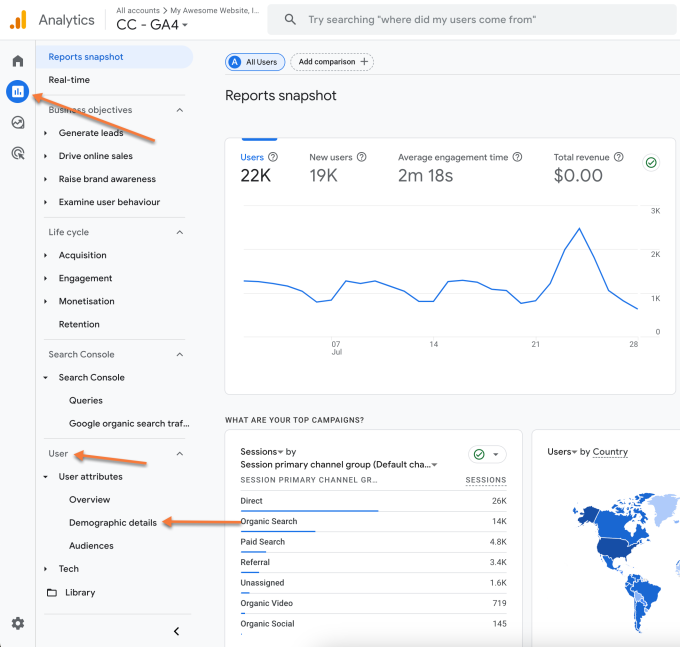Image resolution: width=680 pixels, height=647 pixels.
Task: Expand Examine user behaviour item
Action: [x=46, y=202]
